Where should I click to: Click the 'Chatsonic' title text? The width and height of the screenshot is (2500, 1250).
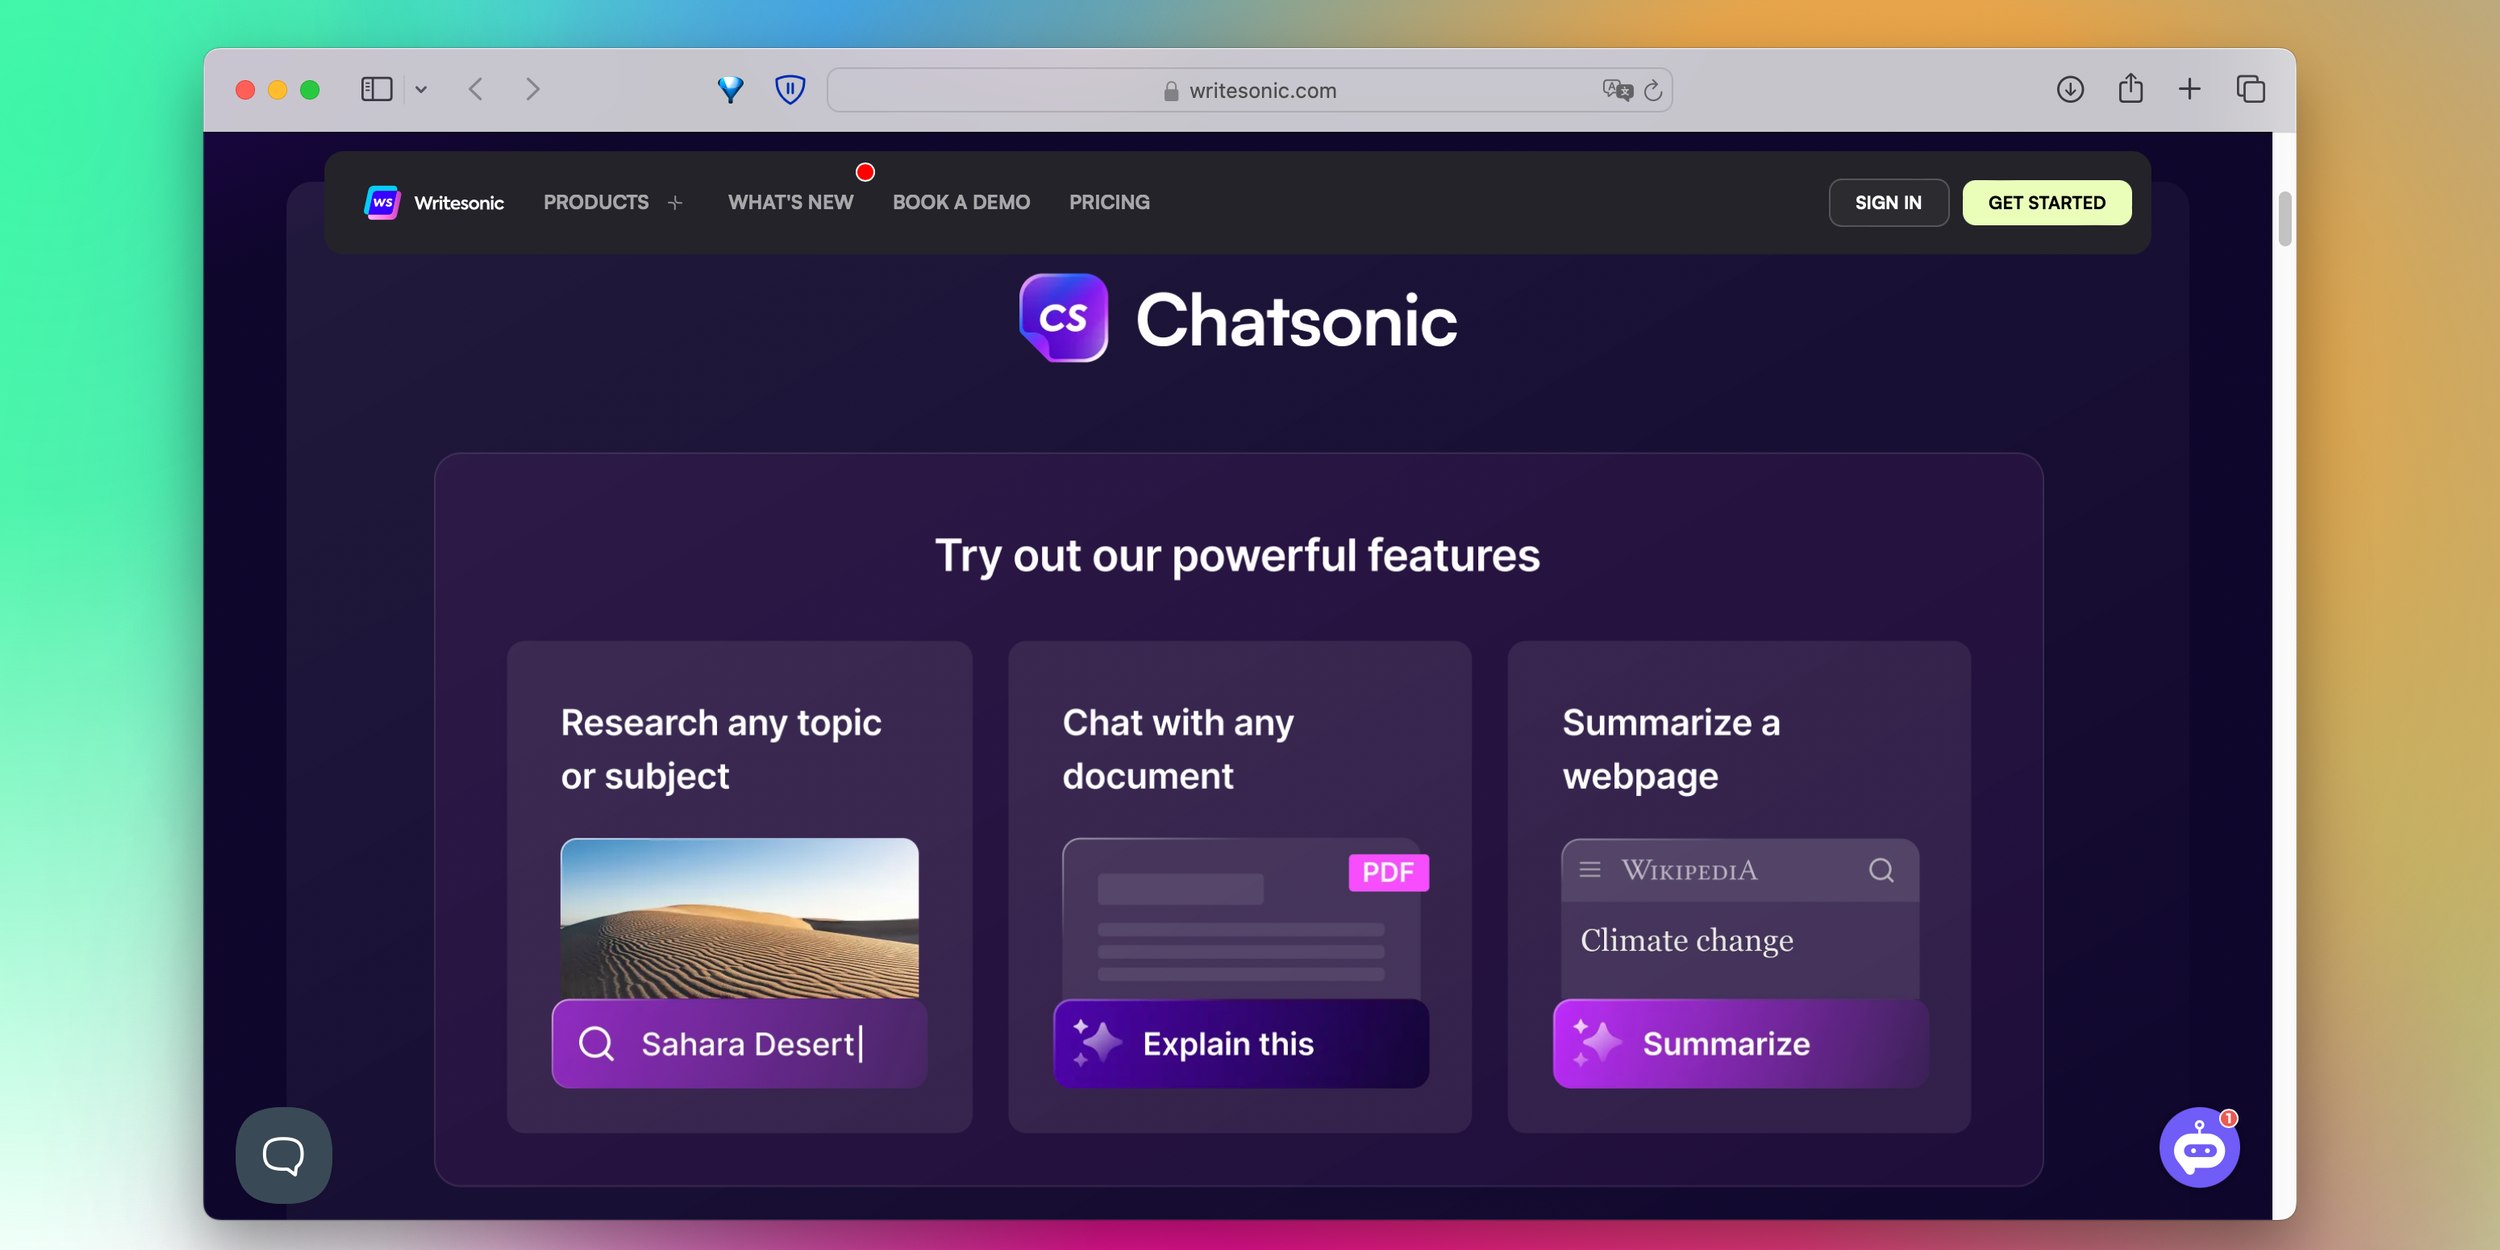[1296, 321]
